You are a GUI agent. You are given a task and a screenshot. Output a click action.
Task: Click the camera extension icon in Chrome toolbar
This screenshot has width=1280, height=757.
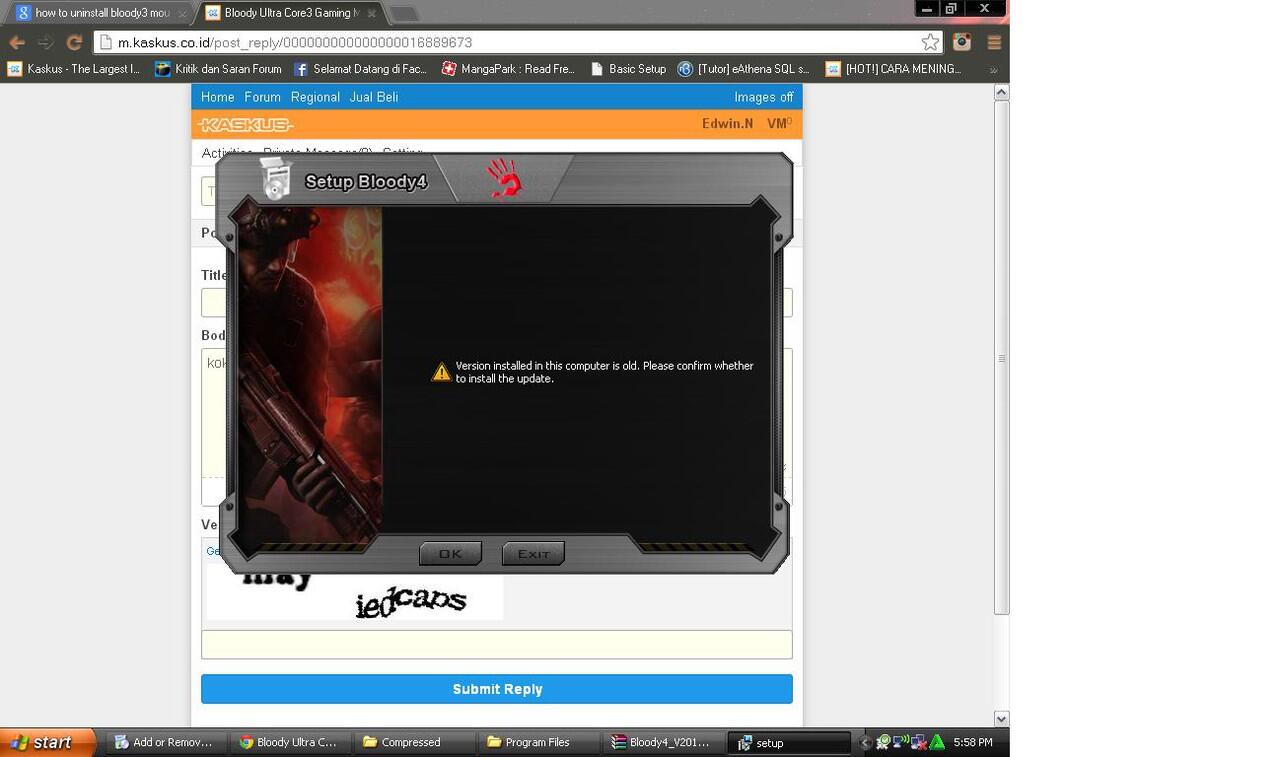coord(962,42)
